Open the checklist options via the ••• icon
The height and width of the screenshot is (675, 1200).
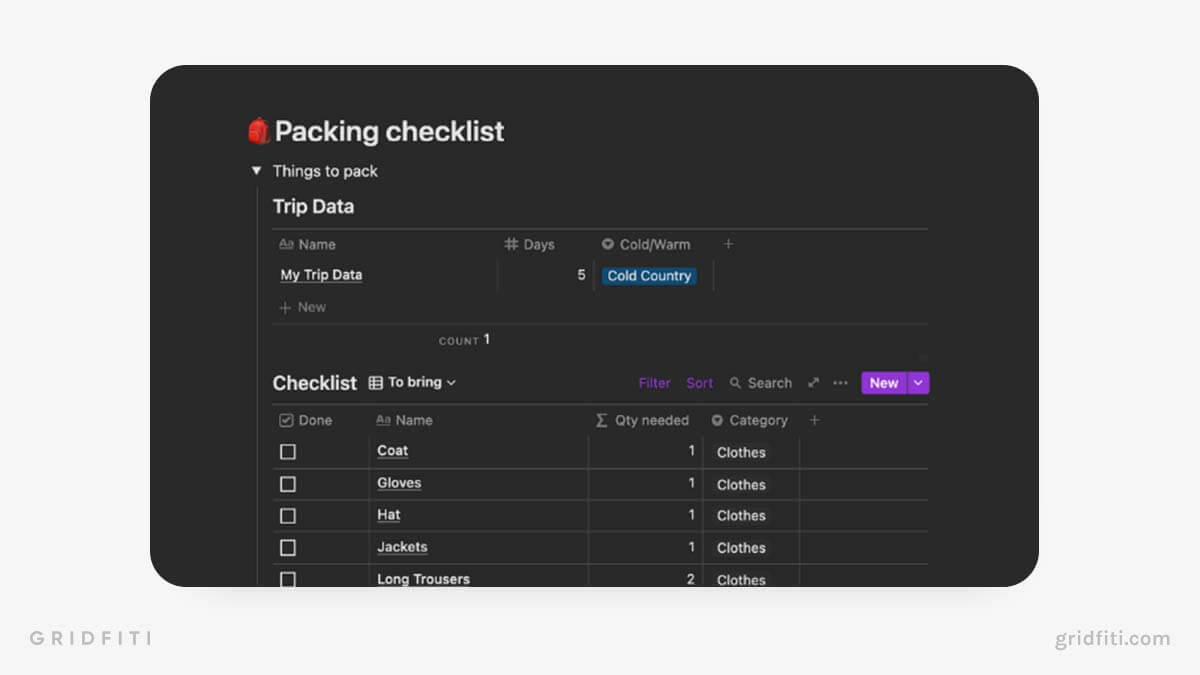click(840, 383)
